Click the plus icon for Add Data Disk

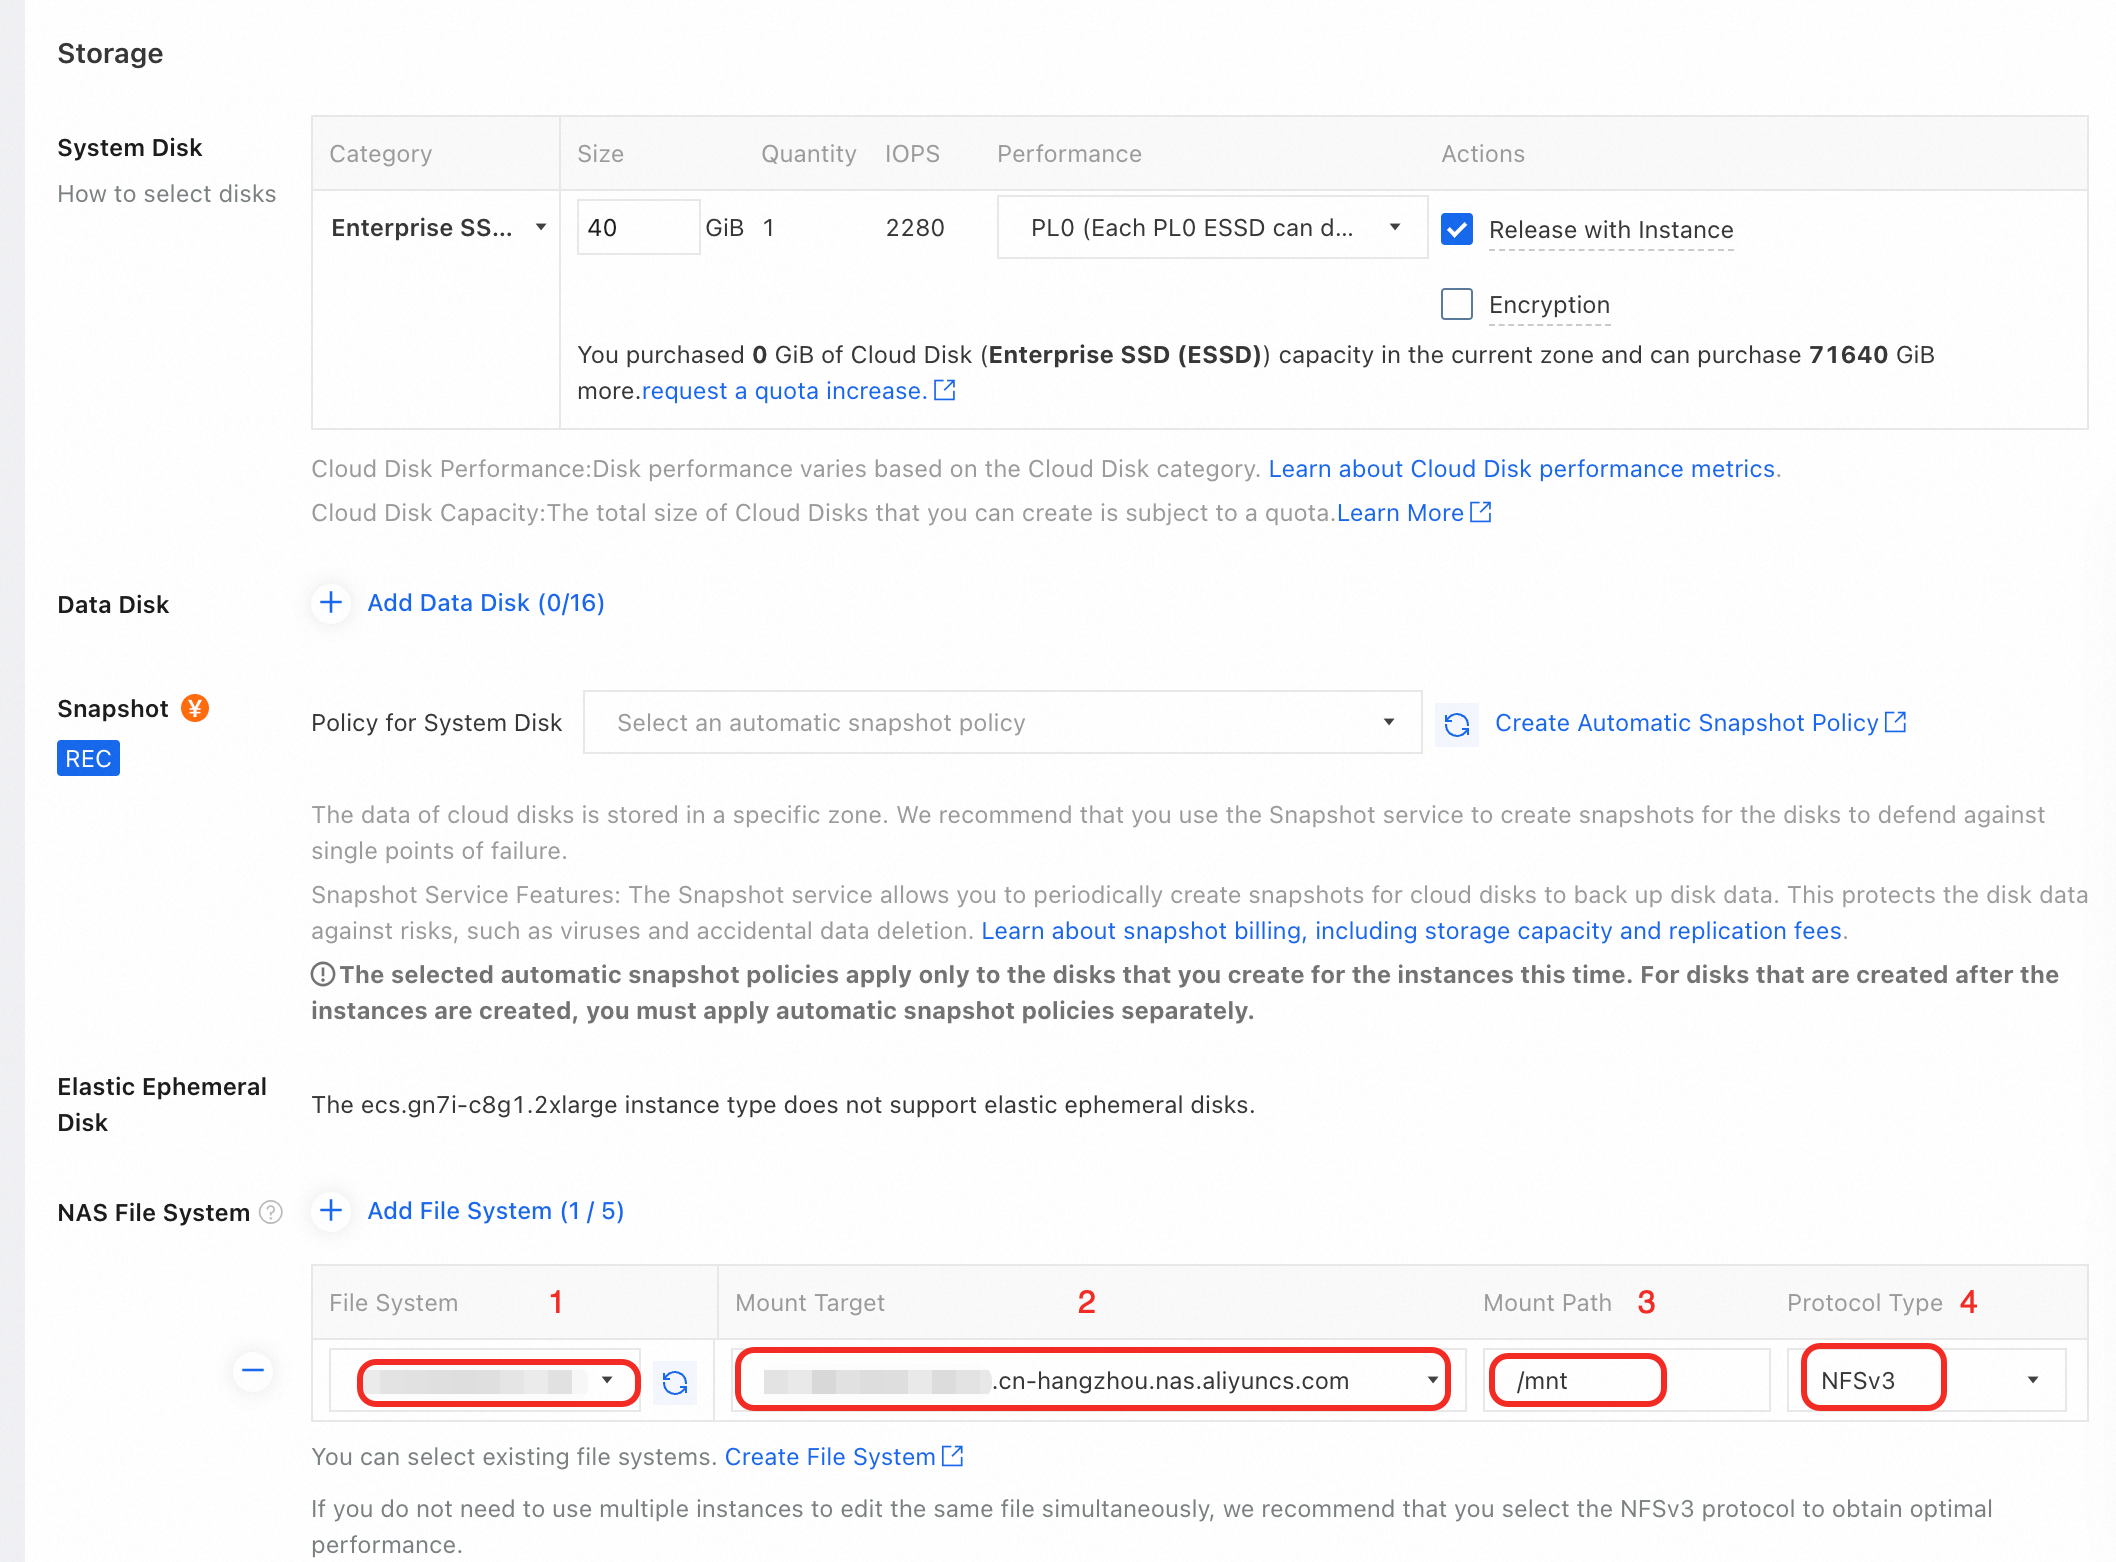331,603
